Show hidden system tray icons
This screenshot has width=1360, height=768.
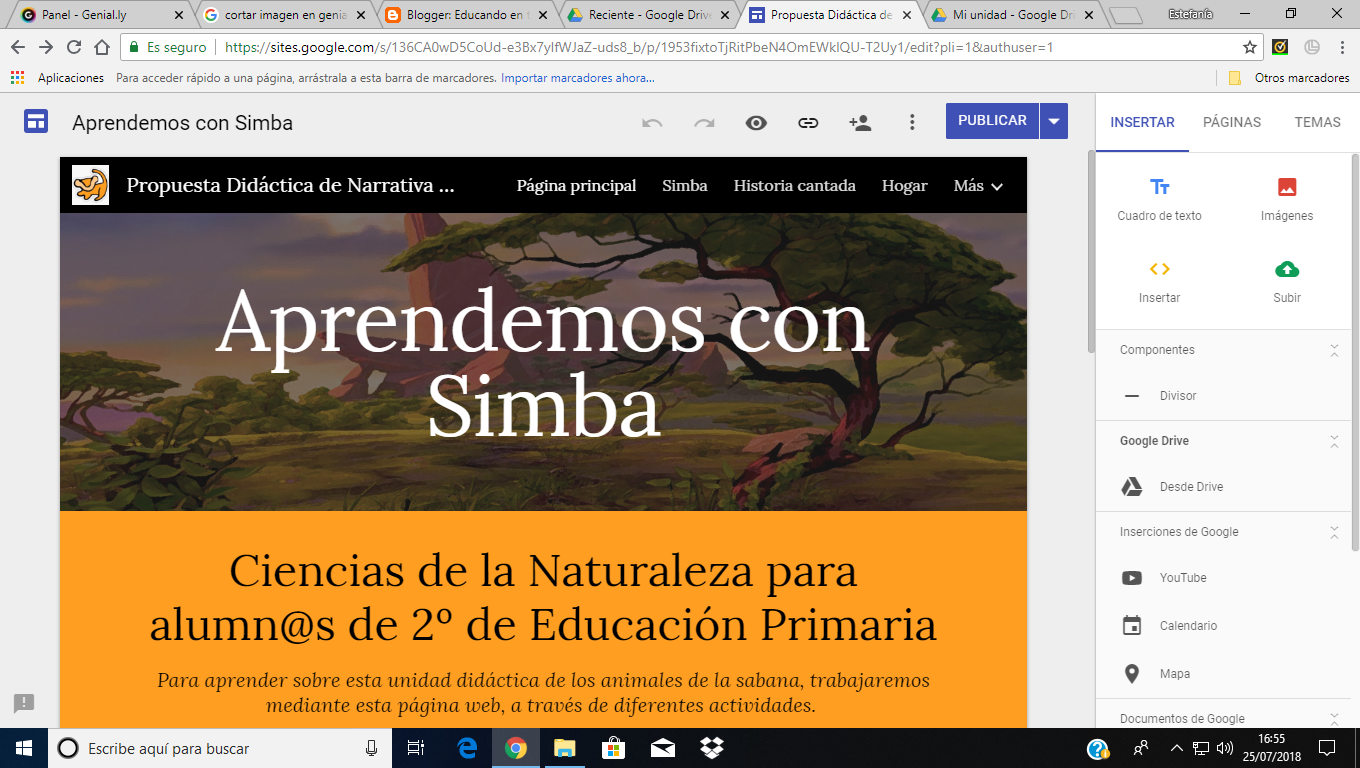pyautogui.click(x=1177, y=748)
